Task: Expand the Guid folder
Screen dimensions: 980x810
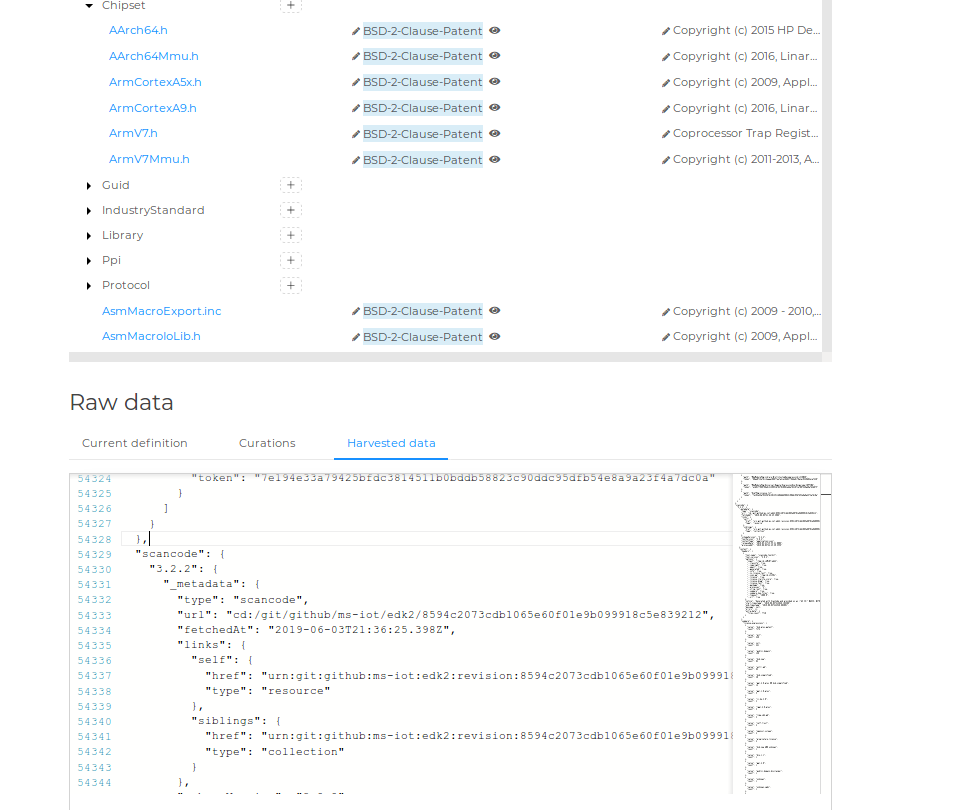Action: (x=89, y=184)
